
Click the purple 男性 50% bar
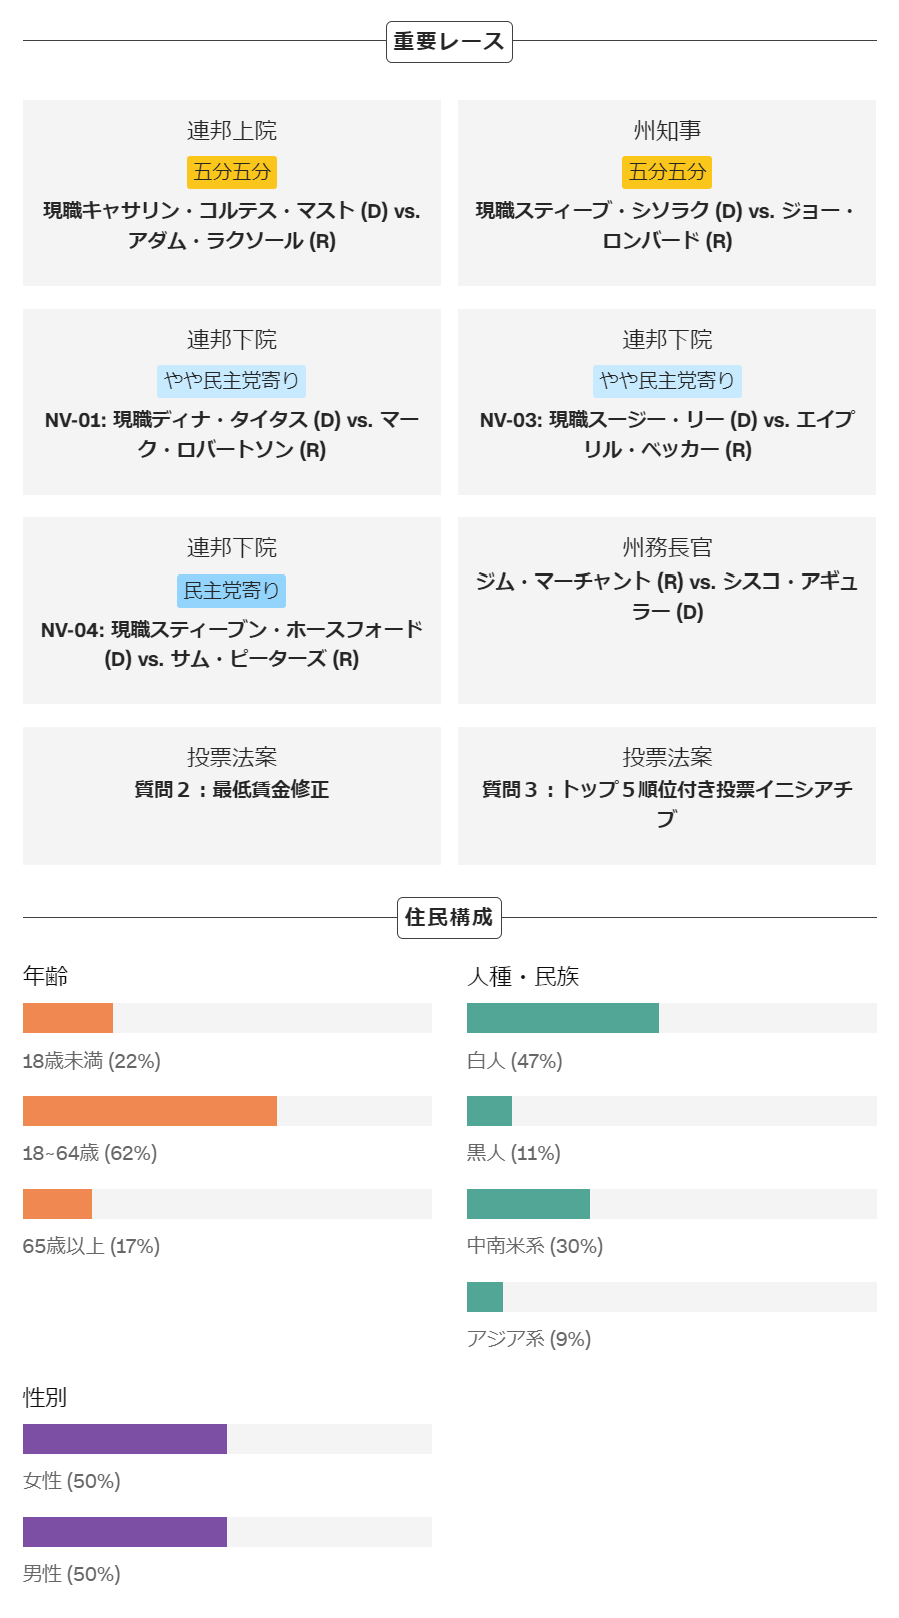[125, 1532]
